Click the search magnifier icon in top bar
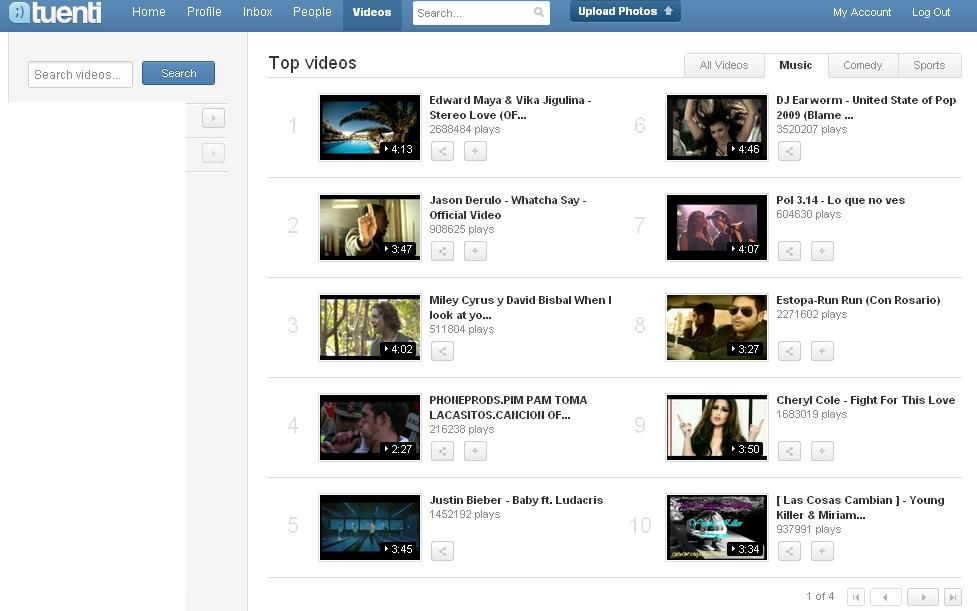Viewport: 977px width, 611px height. point(539,12)
